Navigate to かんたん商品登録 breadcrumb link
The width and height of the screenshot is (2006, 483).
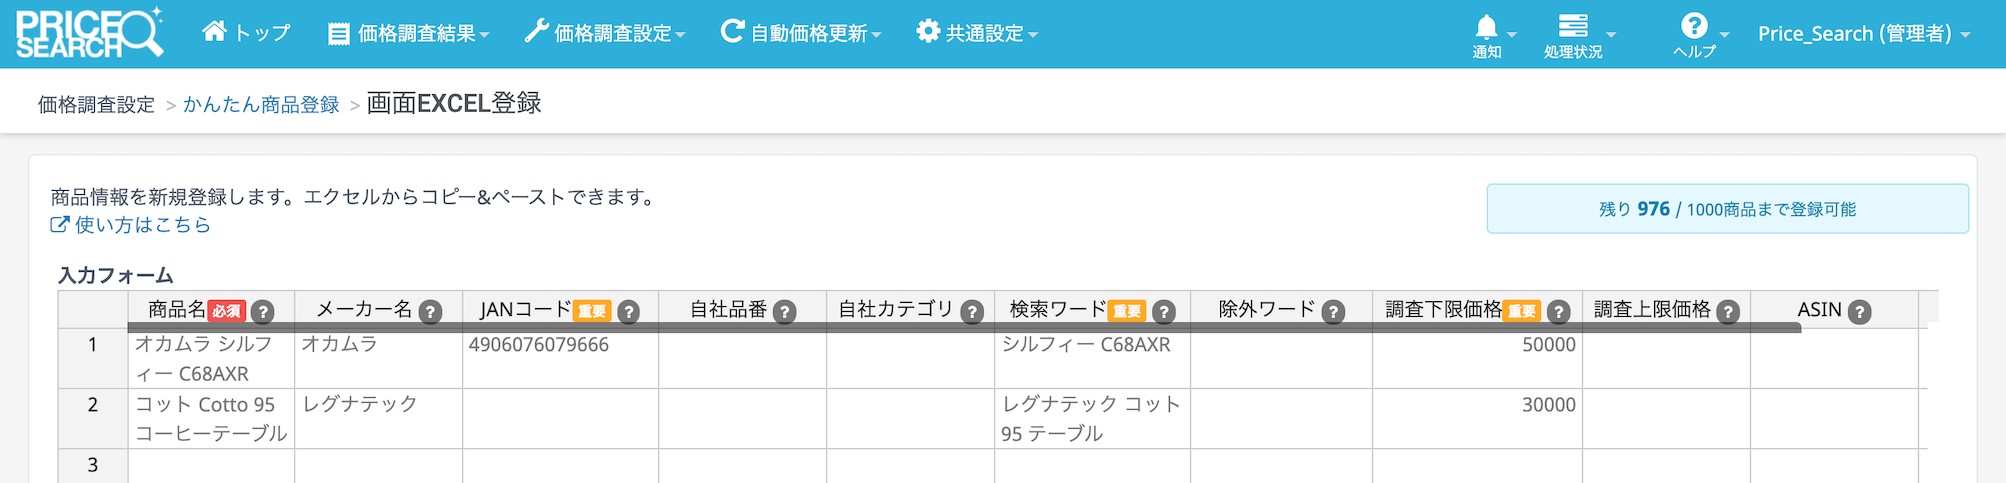(x=261, y=105)
